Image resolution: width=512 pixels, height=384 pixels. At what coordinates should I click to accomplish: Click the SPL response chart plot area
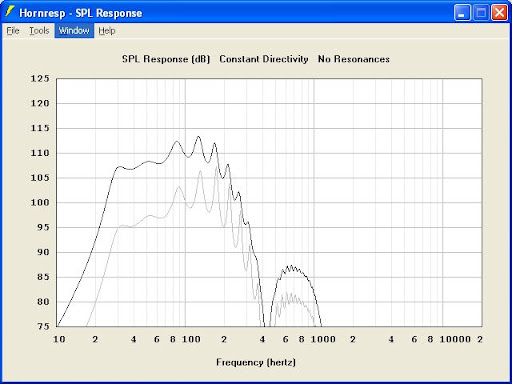point(269,202)
